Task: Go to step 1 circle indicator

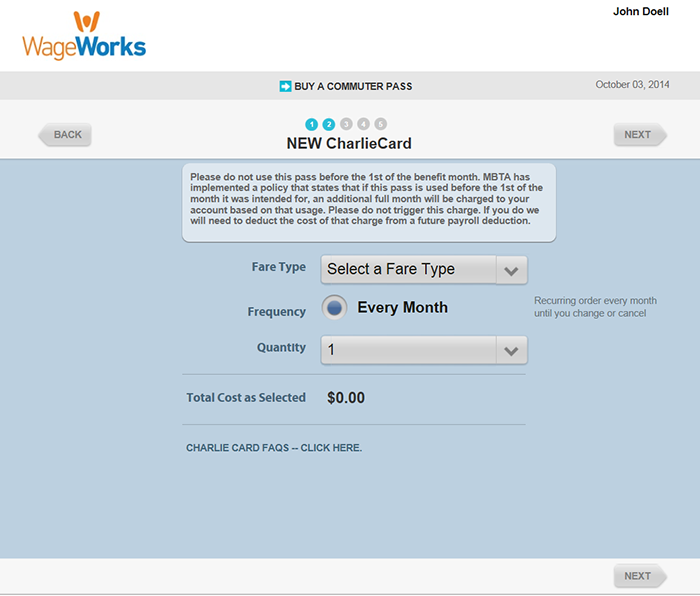Action: pyautogui.click(x=312, y=124)
